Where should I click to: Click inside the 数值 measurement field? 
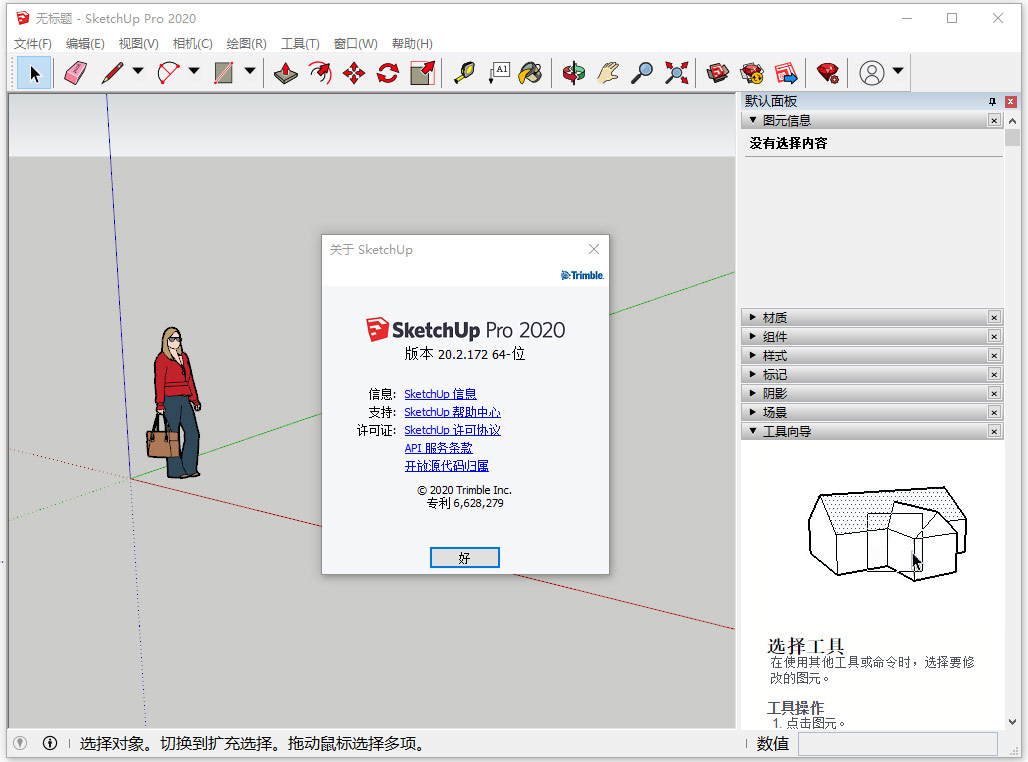[897, 744]
